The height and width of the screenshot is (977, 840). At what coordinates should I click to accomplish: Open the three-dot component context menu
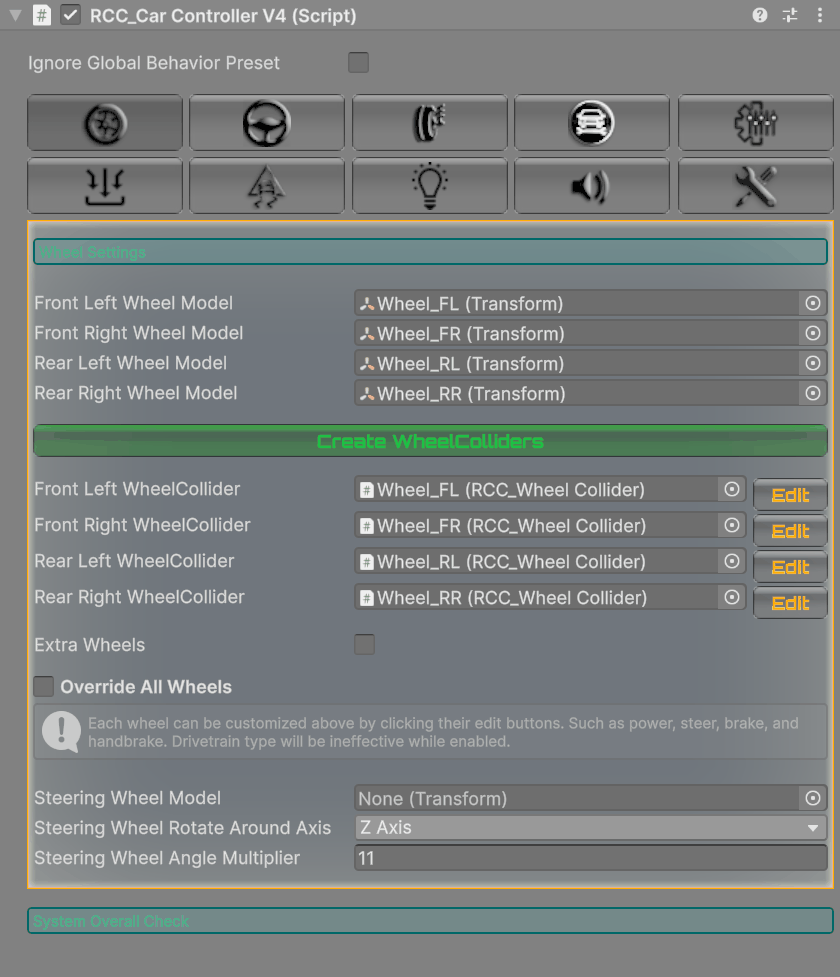click(x=819, y=15)
